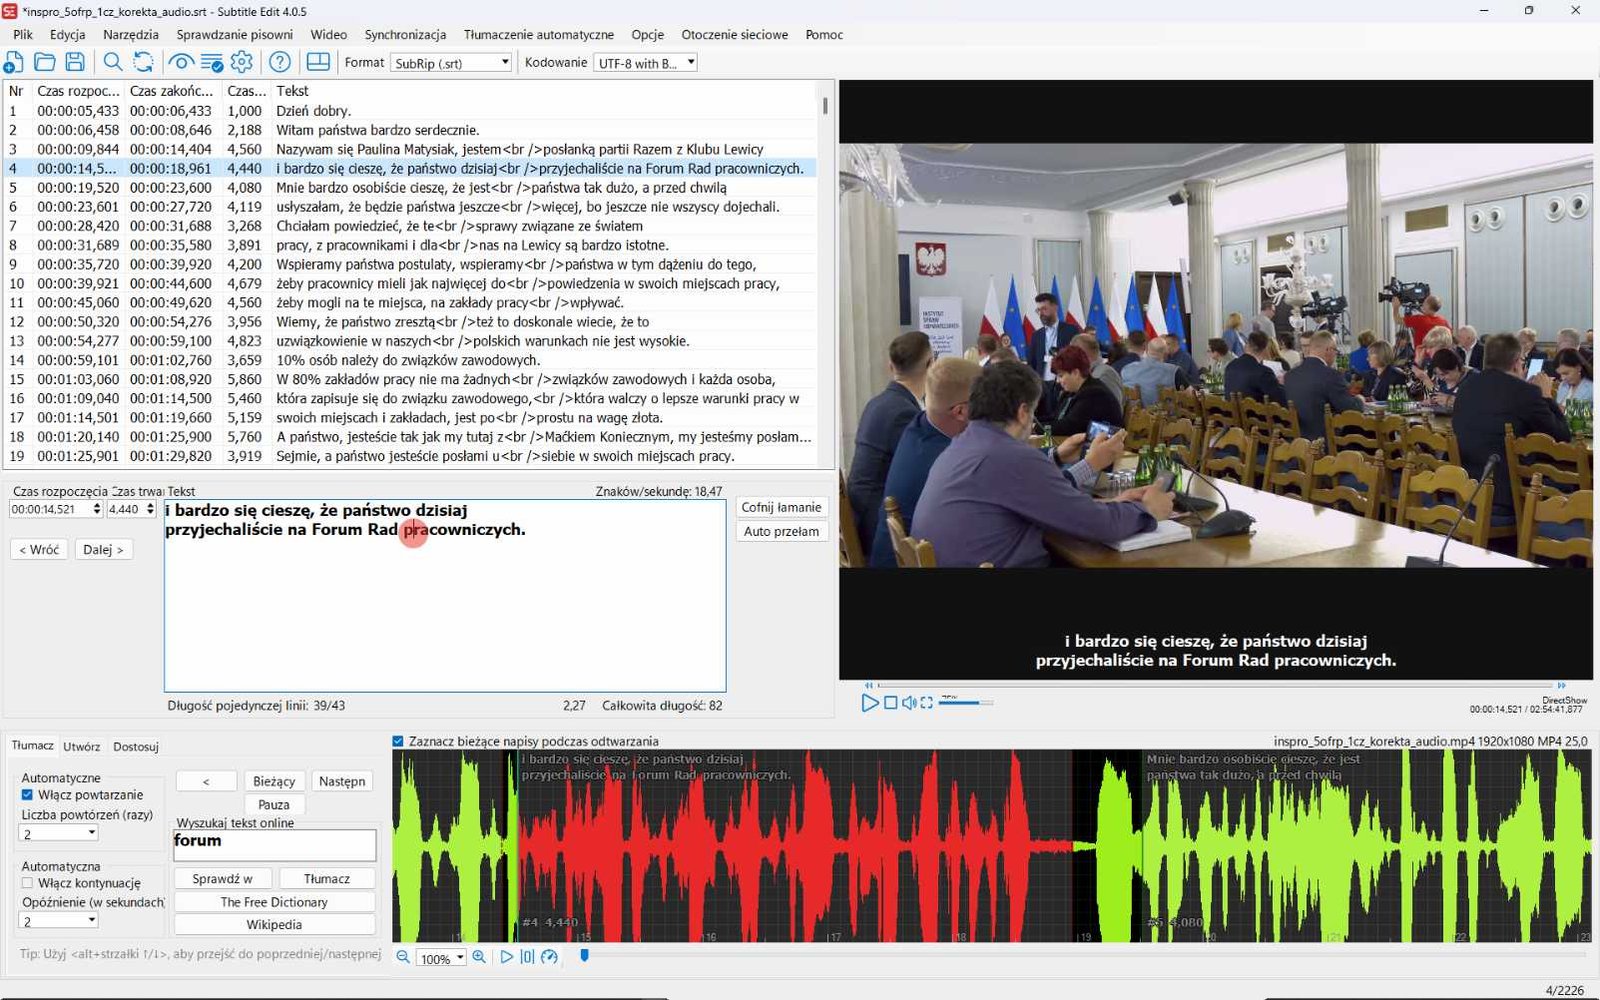
Task: Adjust the start time stepper arrows
Action: (x=97, y=509)
